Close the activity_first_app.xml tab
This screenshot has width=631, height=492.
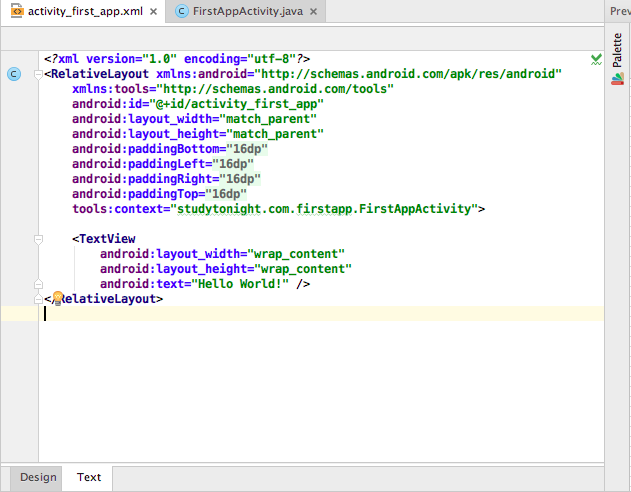pyautogui.click(x=153, y=12)
